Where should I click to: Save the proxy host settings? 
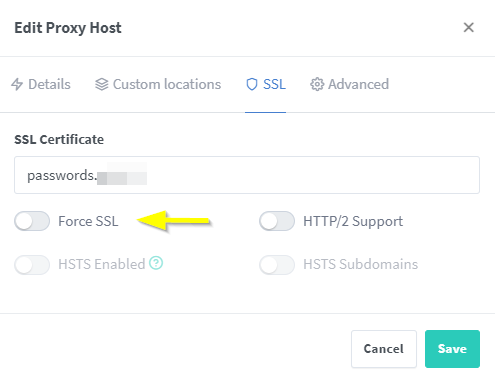(452, 349)
